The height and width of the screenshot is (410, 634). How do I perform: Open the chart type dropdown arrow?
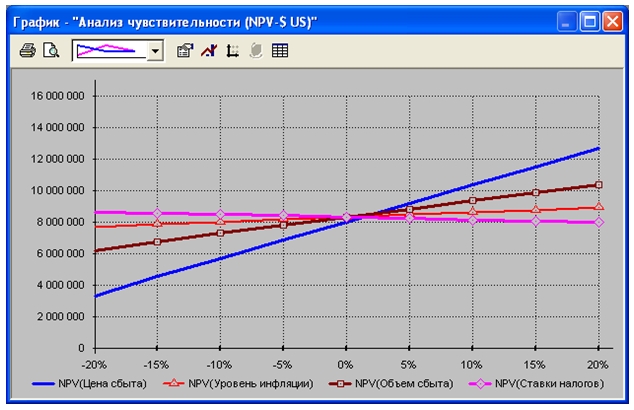click(x=155, y=51)
